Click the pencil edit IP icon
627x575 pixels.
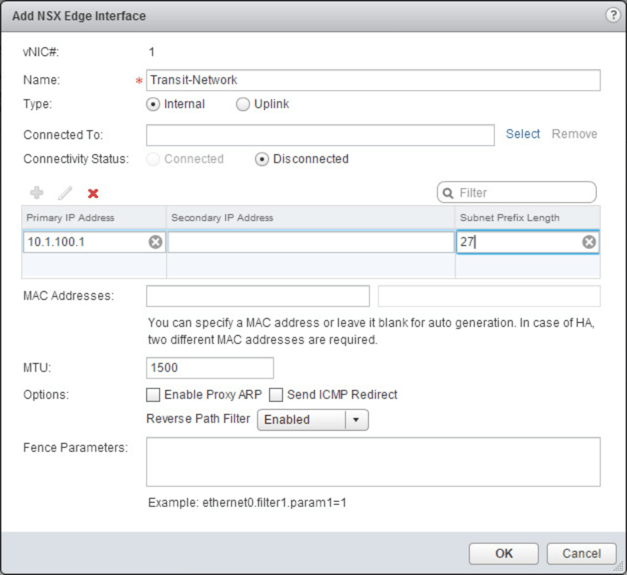pos(65,192)
